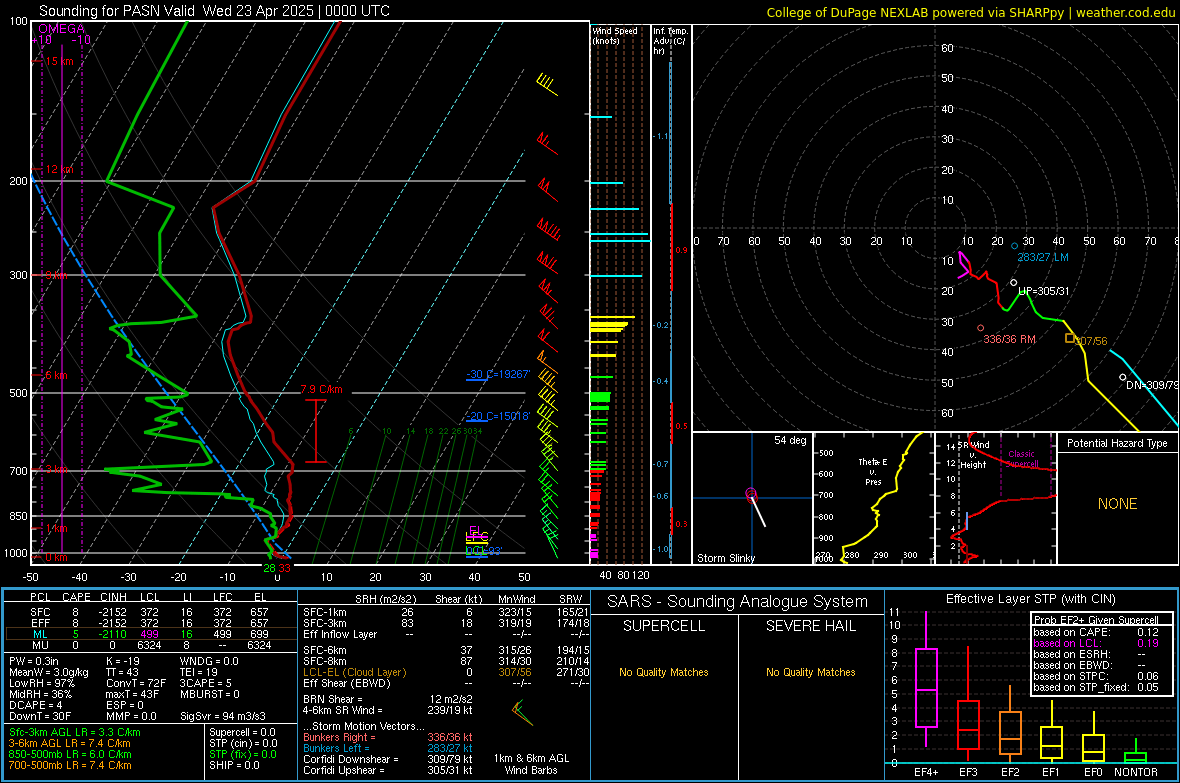This screenshot has width=1180, height=783.
Task: Click the 'CINH' column header
Action: coord(114,597)
